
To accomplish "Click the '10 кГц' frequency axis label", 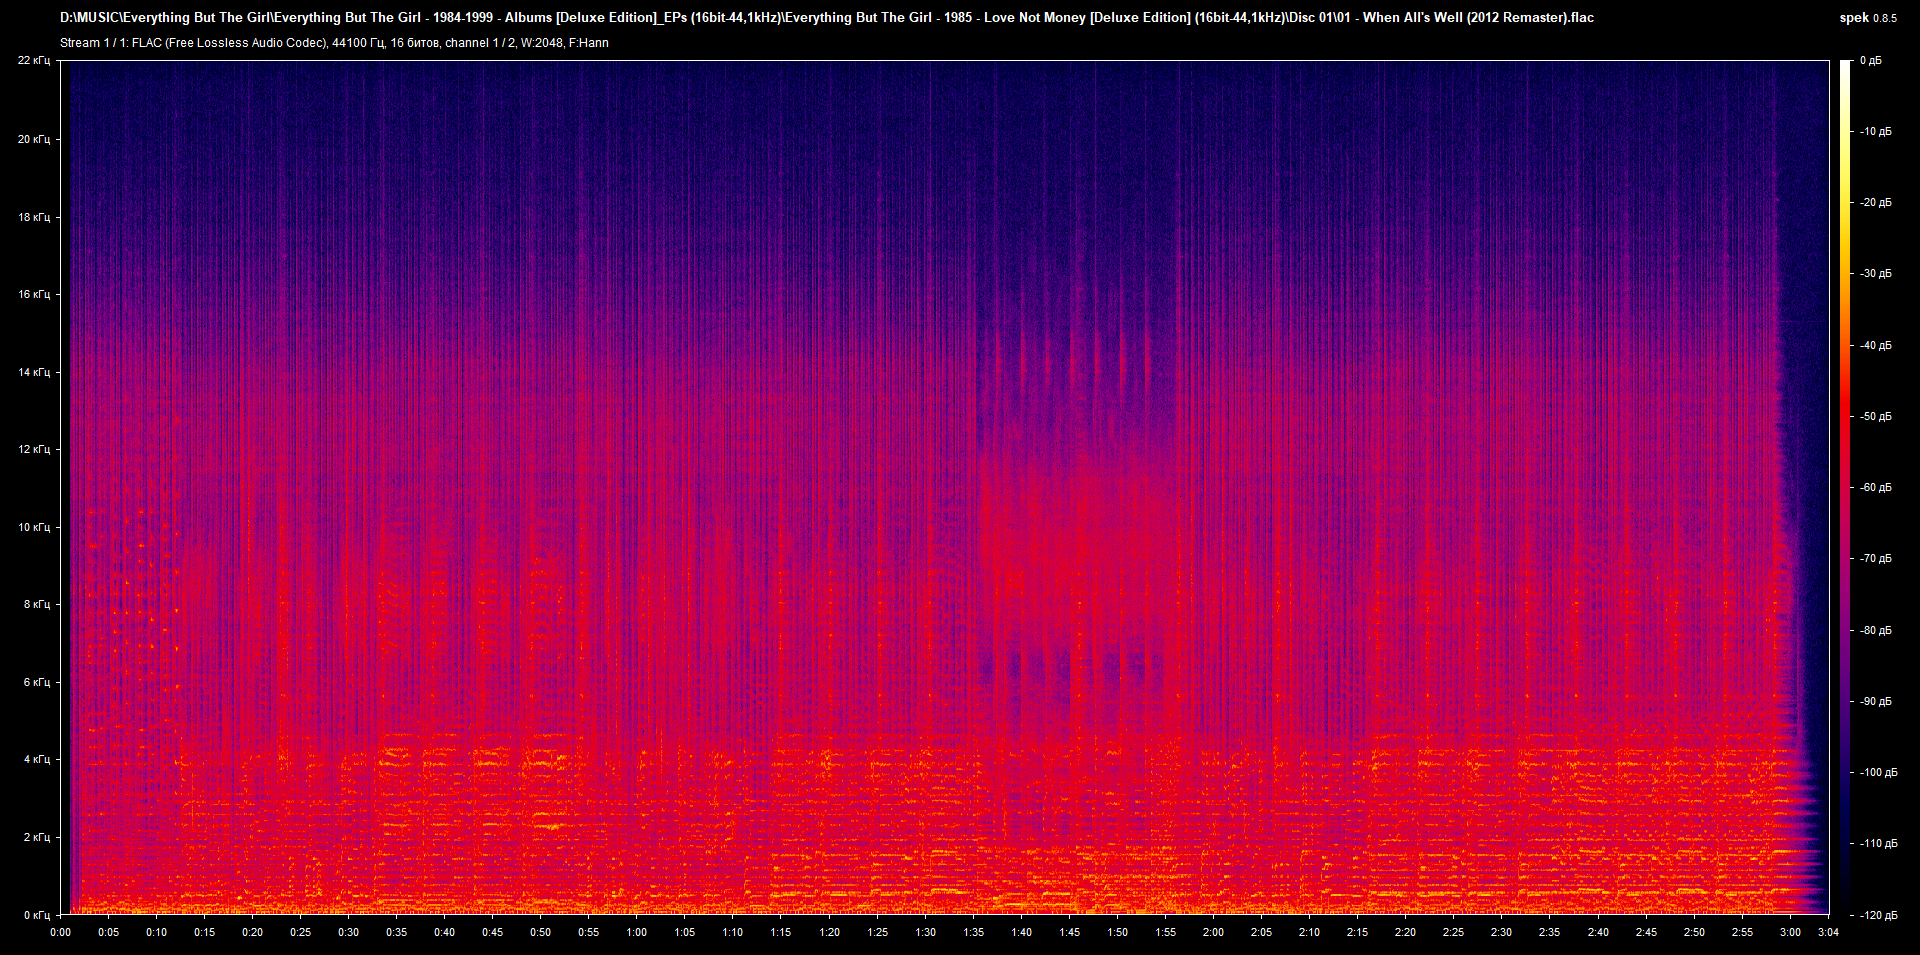I will [x=34, y=527].
